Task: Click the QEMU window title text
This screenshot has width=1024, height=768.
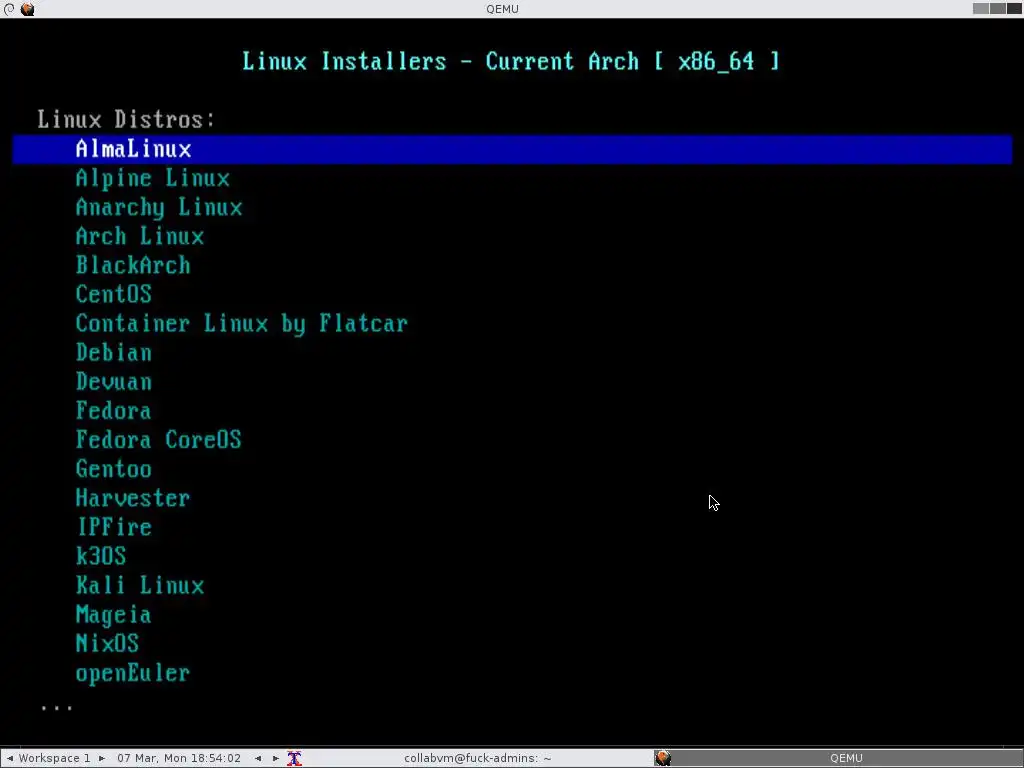Action: click(x=502, y=9)
